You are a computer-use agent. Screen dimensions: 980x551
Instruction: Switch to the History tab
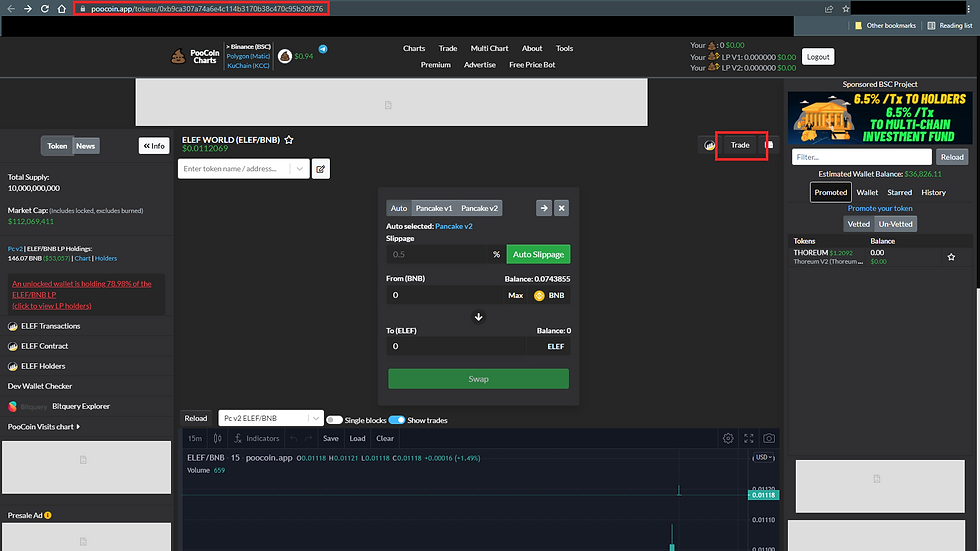click(933, 192)
